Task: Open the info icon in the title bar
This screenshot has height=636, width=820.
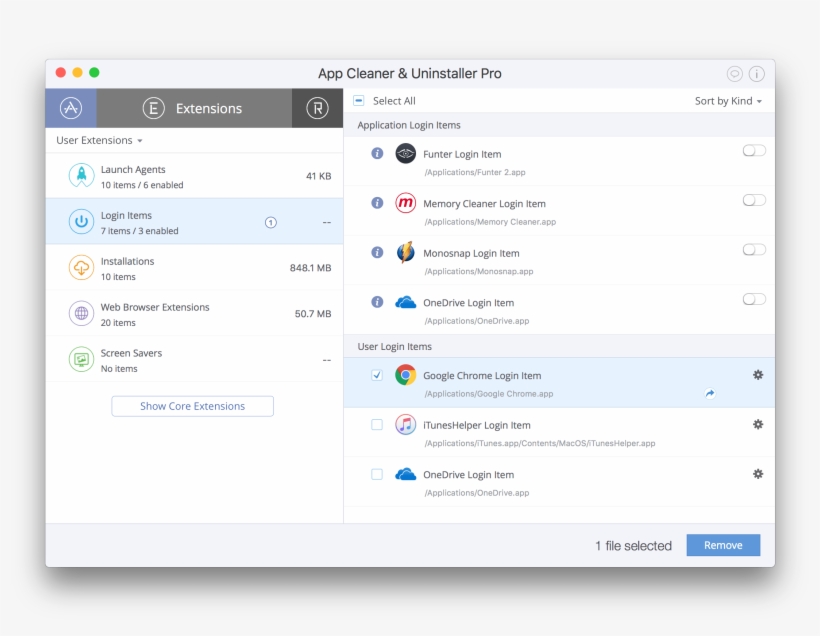Action: tap(757, 74)
